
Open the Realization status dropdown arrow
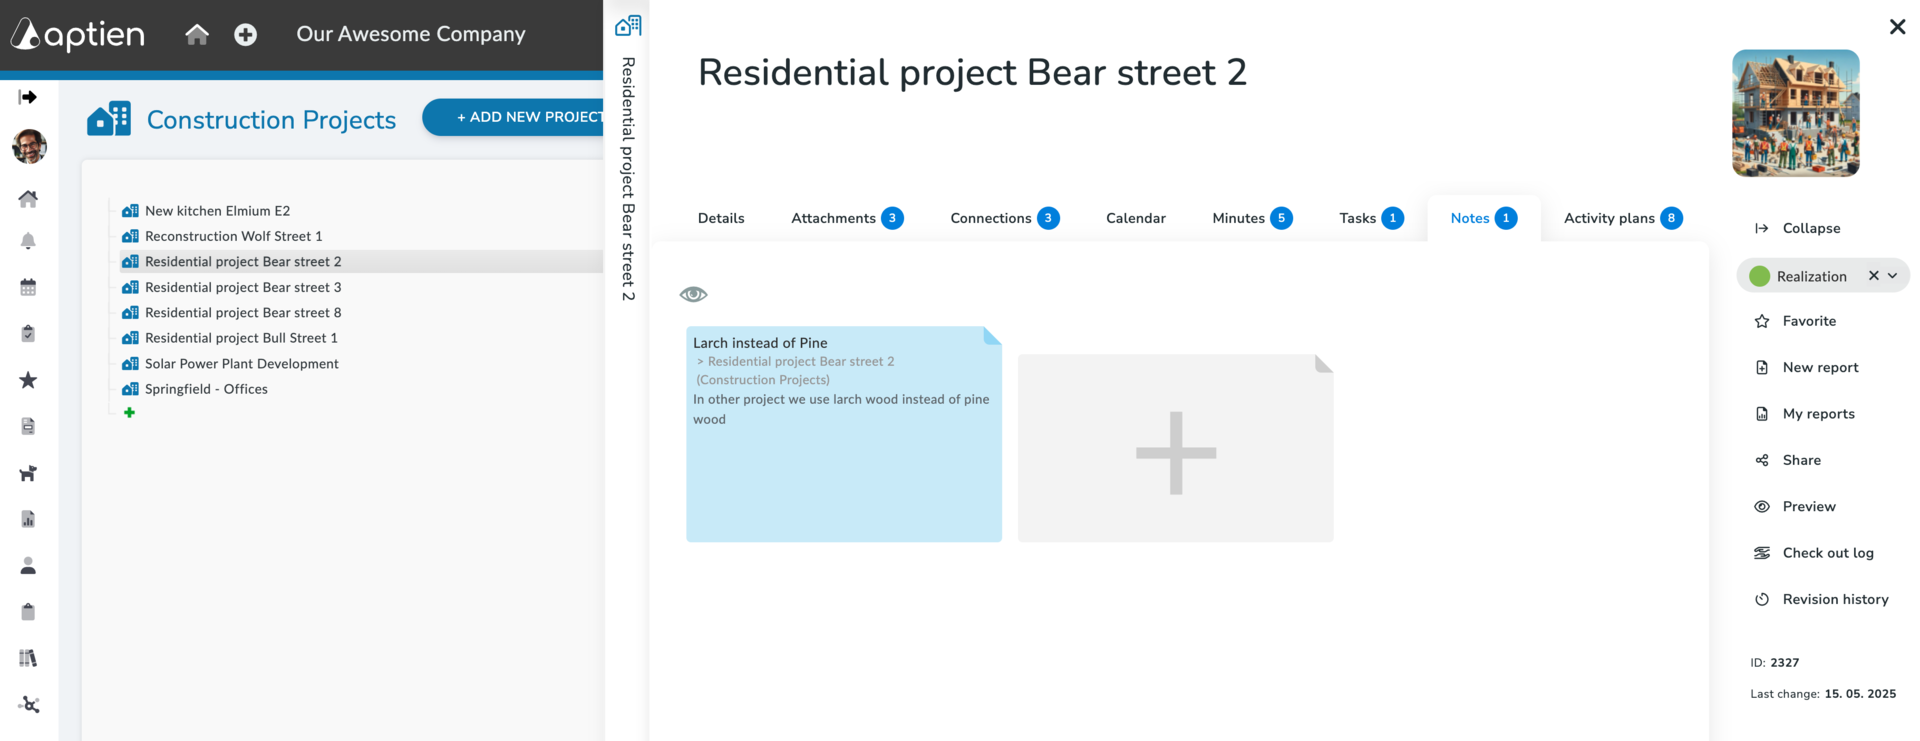[x=1892, y=276]
